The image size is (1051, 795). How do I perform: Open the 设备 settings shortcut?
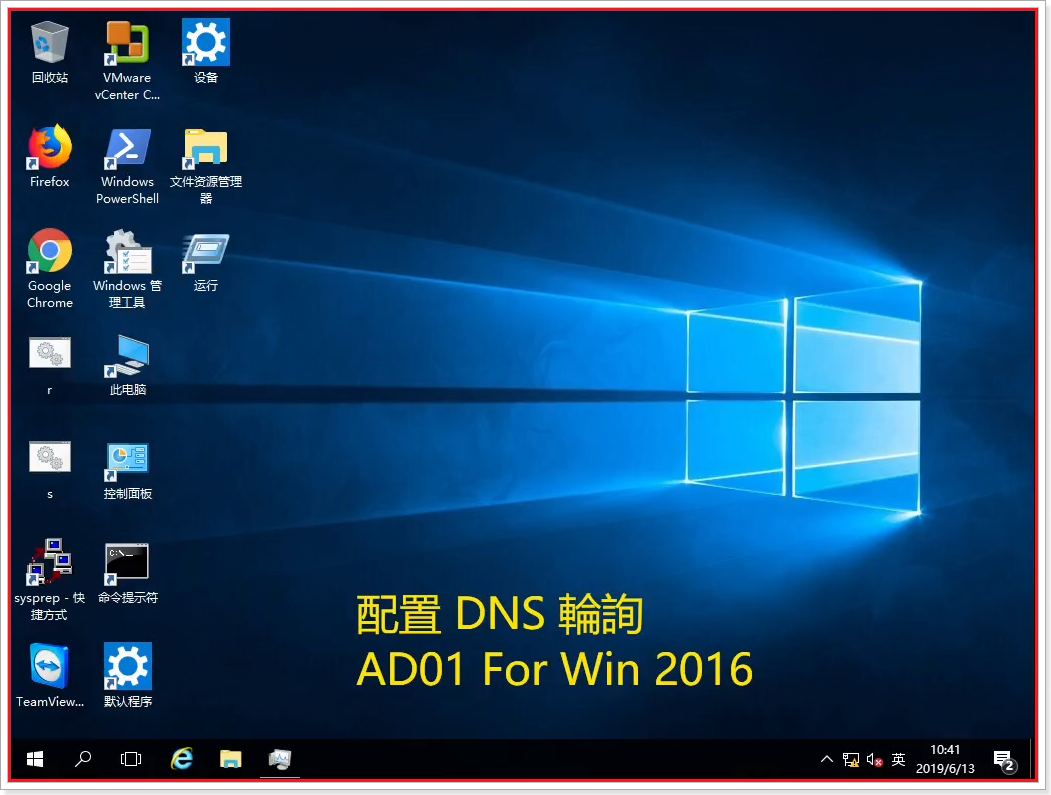206,52
